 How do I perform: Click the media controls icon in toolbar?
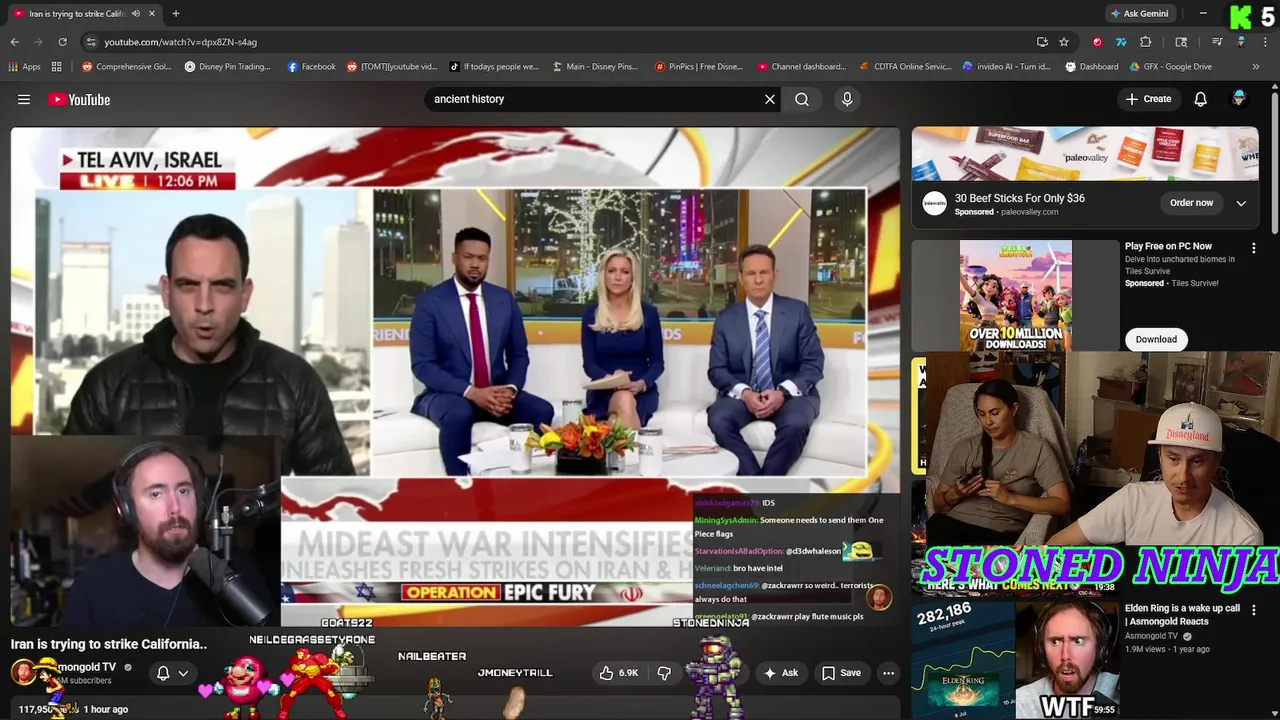tap(1217, 42)
